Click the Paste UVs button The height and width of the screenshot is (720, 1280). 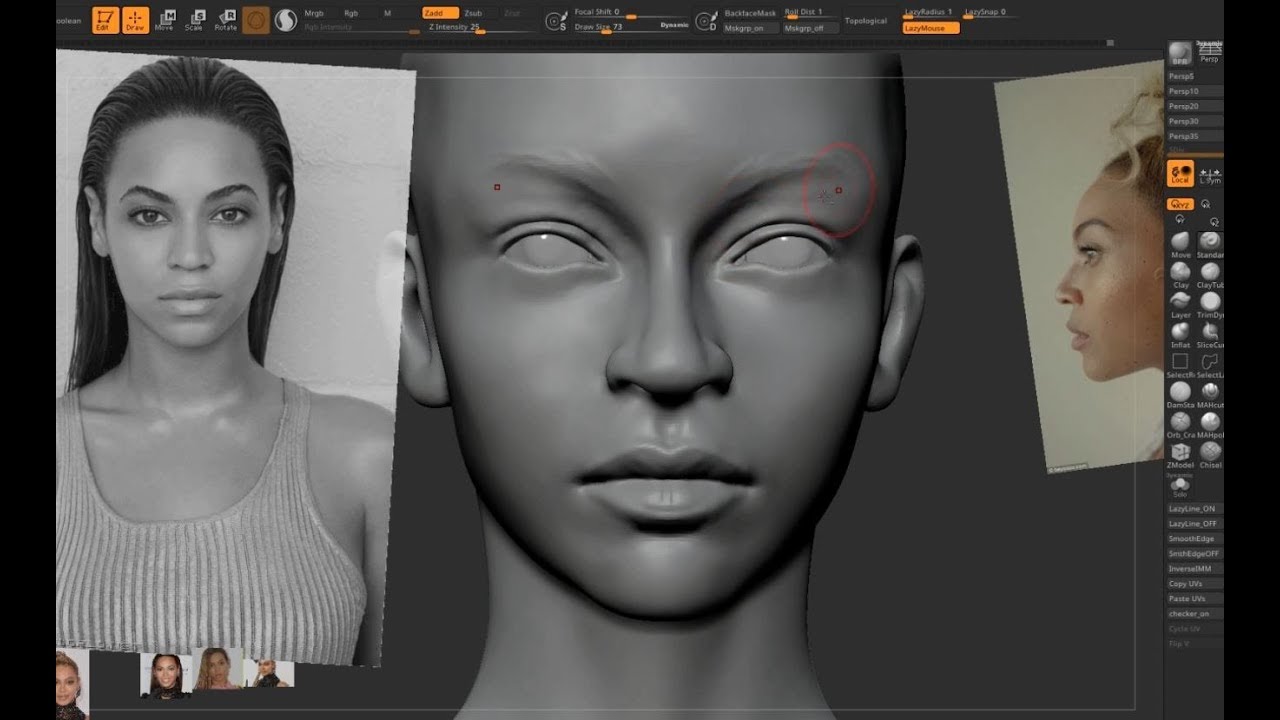pyautogui.click(x=1195, y=599)
